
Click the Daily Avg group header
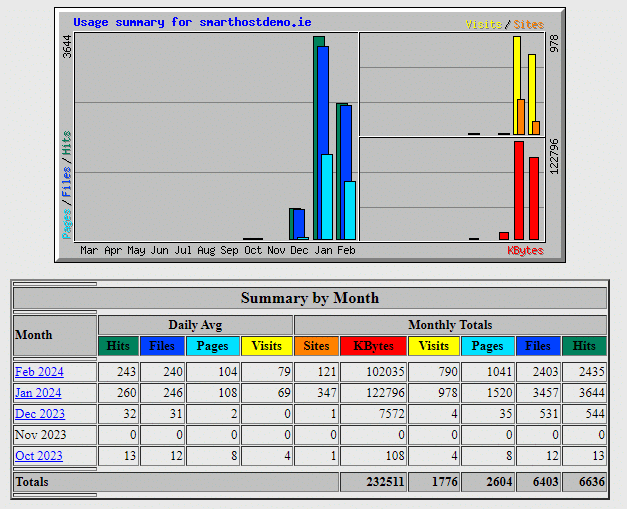(x=195, y=325)
